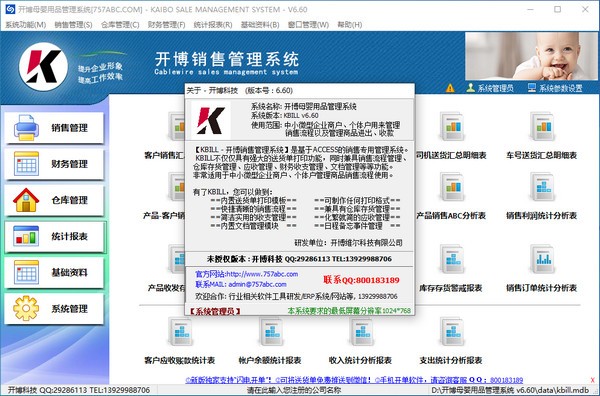This screenshot has width=600, height=396.
Task: Click the 系统管理 sidebar button
Action: coord(54,309)
